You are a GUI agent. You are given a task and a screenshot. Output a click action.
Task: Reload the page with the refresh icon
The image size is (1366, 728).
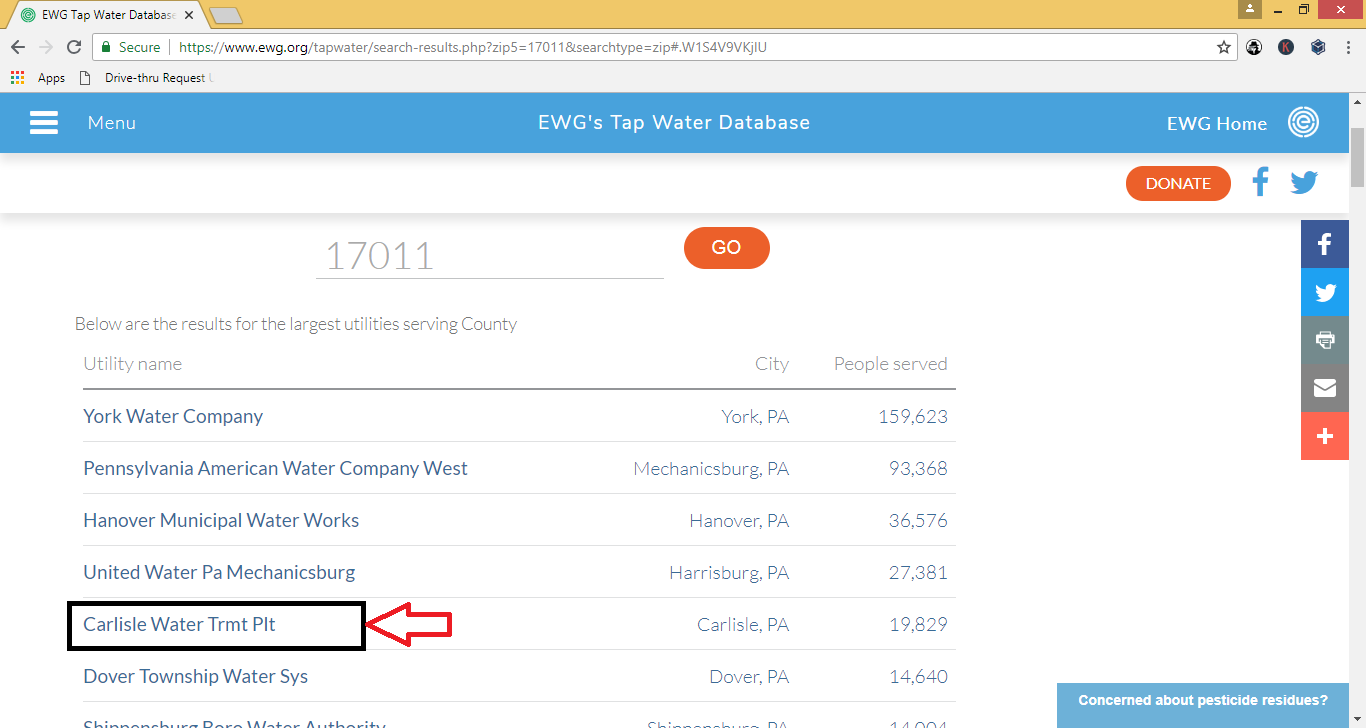[74, 47]
